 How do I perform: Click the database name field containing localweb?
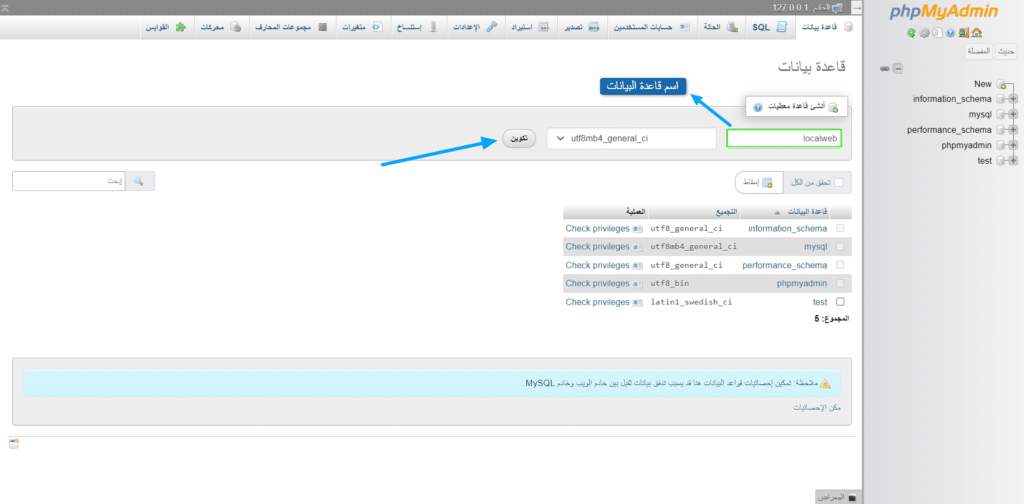784,138
